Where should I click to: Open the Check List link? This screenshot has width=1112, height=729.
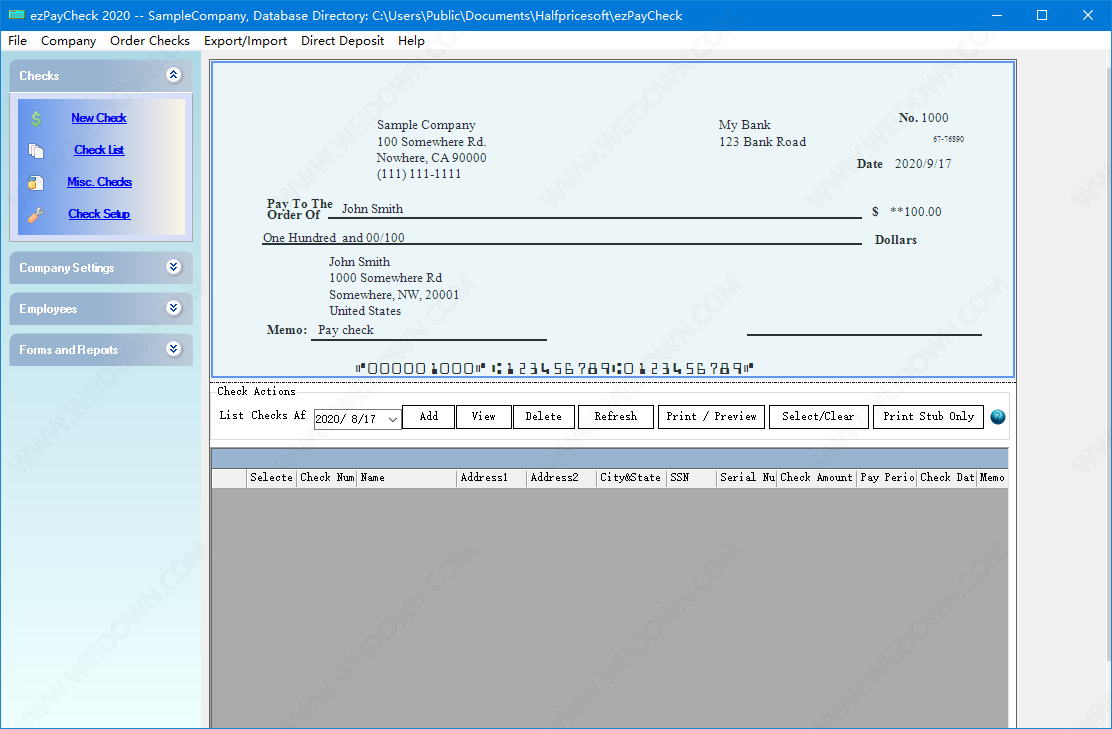point(99,150)
